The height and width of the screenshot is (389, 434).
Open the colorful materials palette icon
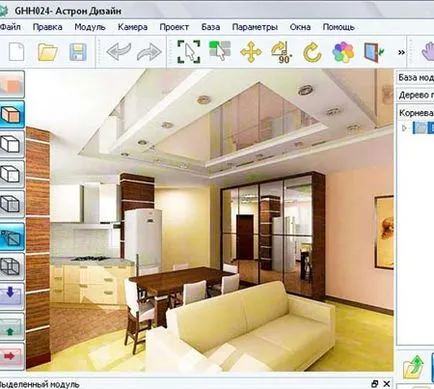click(343, 52)
